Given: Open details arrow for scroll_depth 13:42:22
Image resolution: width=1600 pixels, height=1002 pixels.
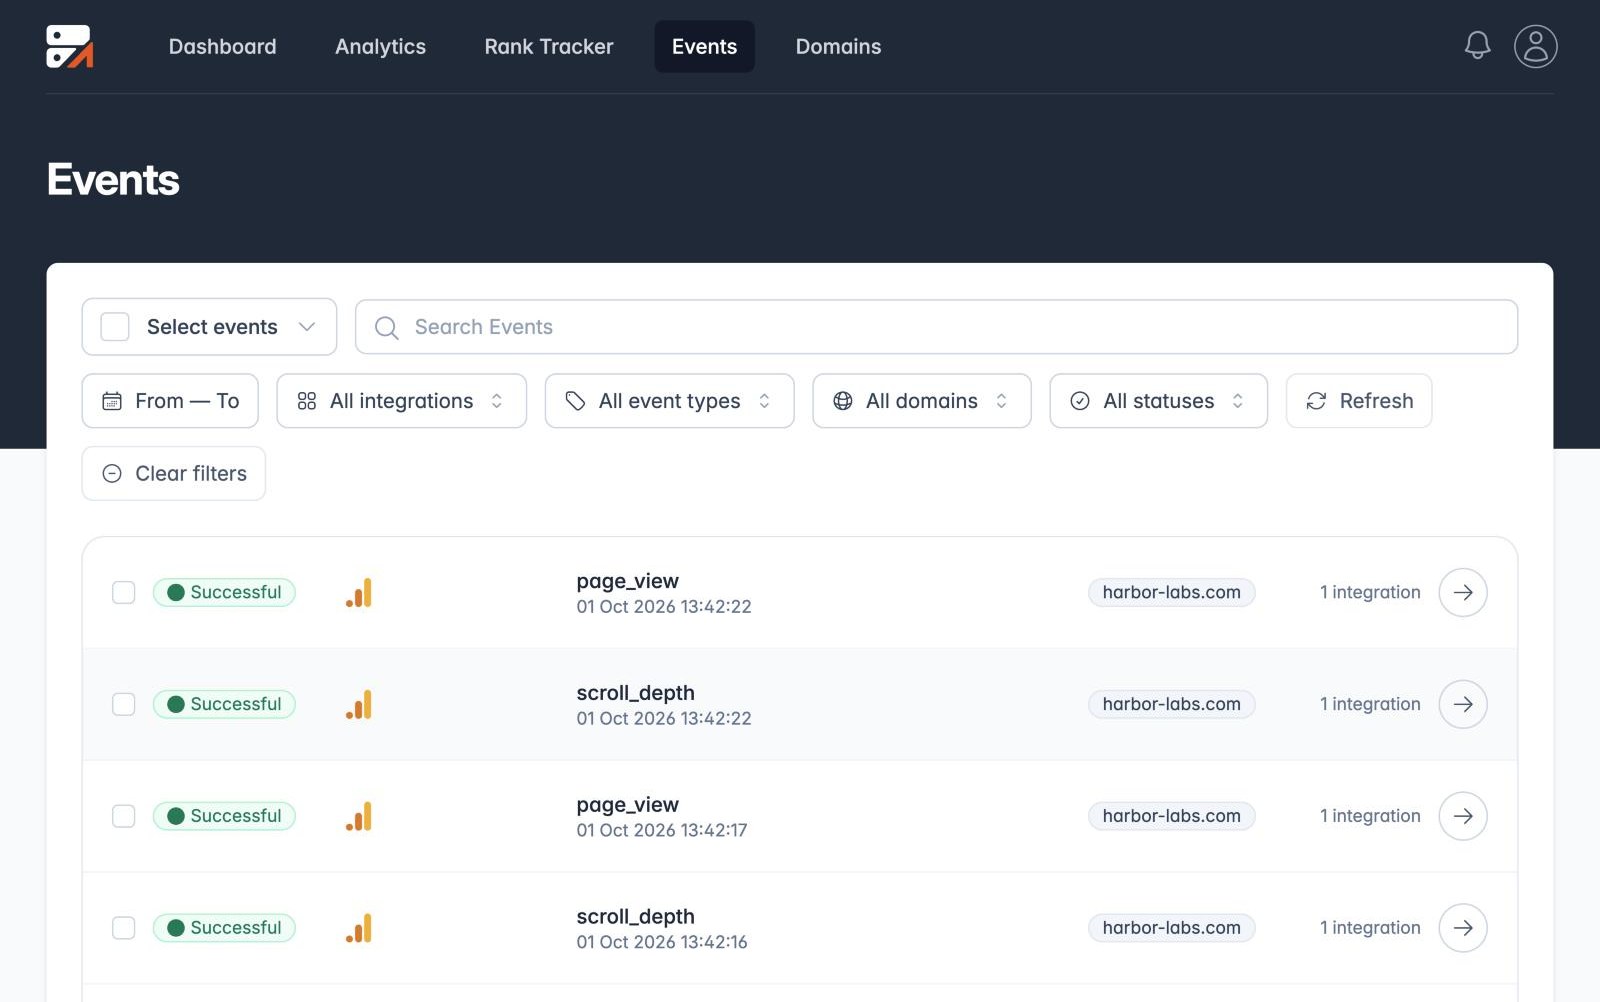Looking at the screenshot, I should (1462, 704).
